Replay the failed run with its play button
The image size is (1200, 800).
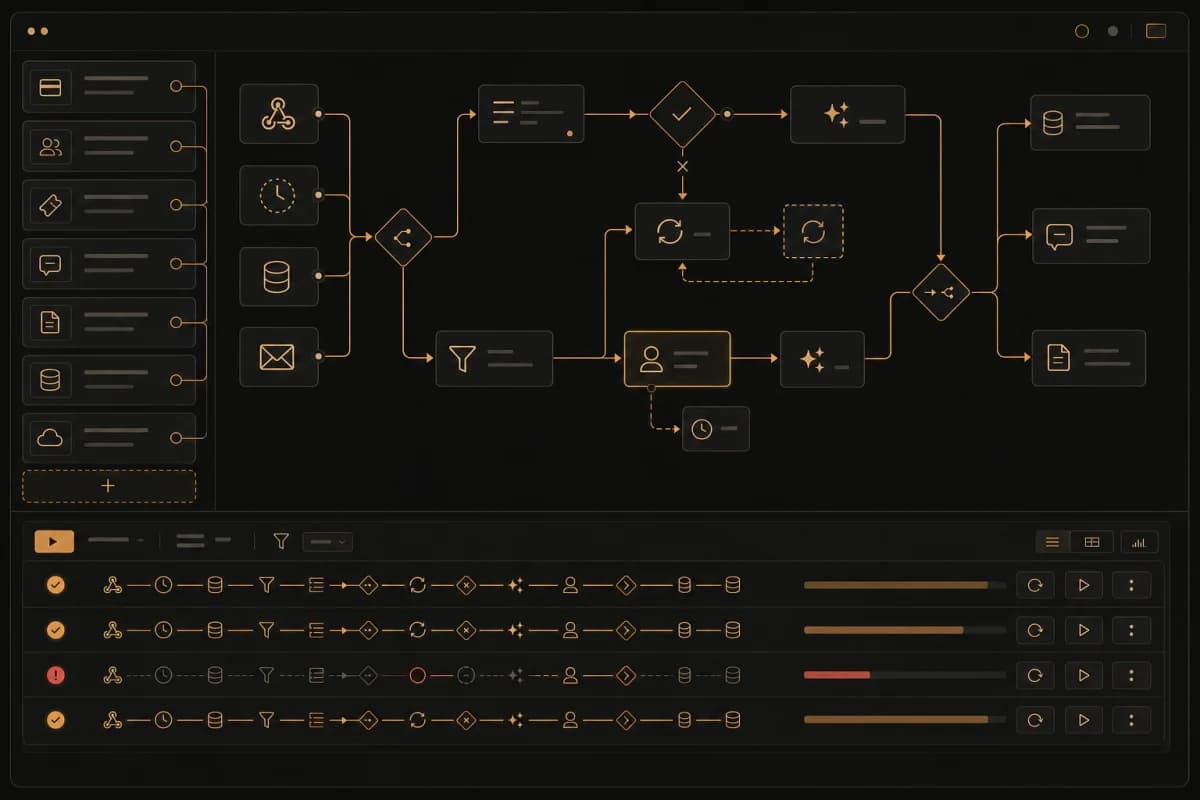tap(1083, 676)
